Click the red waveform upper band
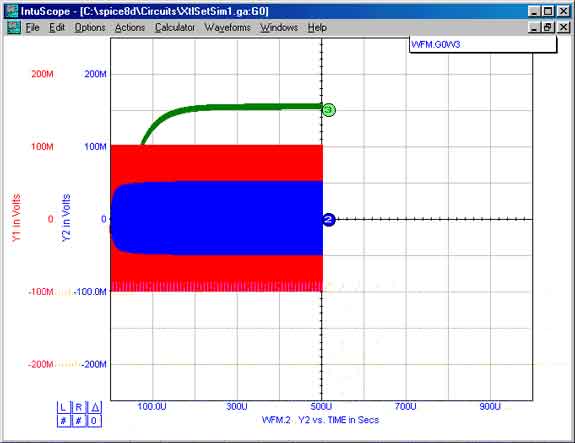The image size is (575, 443). coord(216,163)
